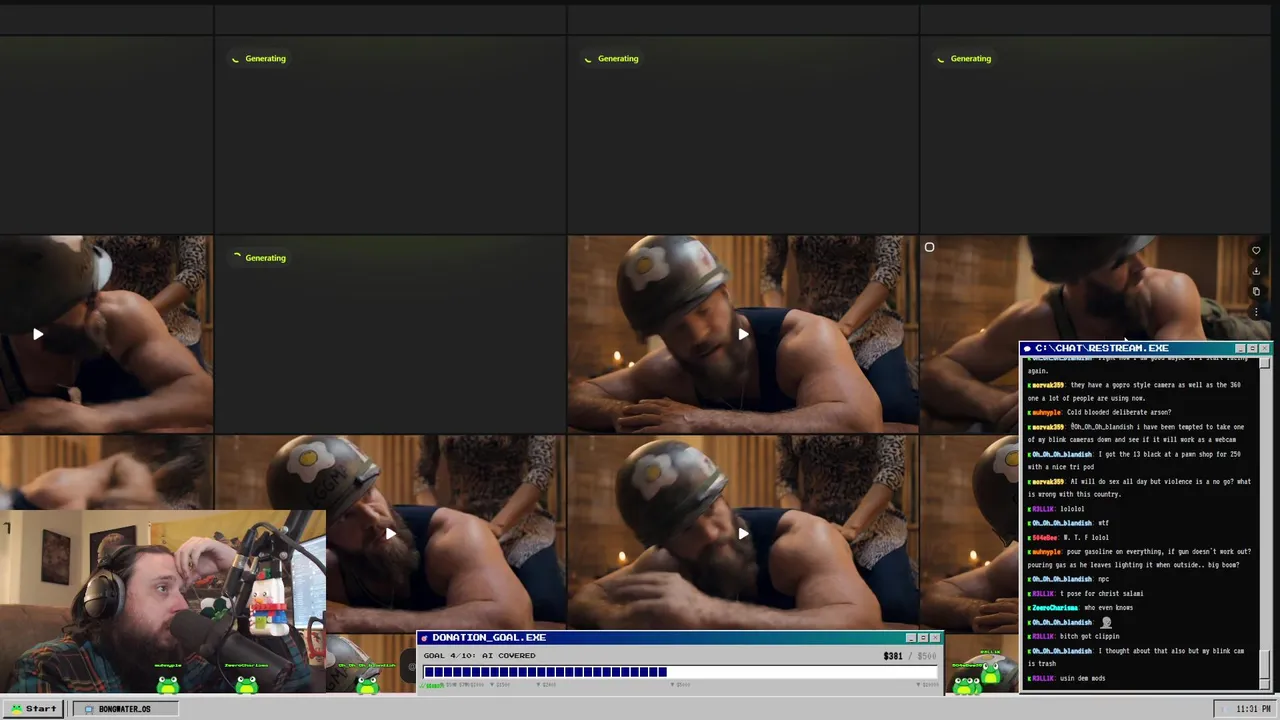The height and width of the screenshot is (720, 1280).
Task: Click R3LL1K's 'lololol' chat message
Action: click(x=1056, y=509)
